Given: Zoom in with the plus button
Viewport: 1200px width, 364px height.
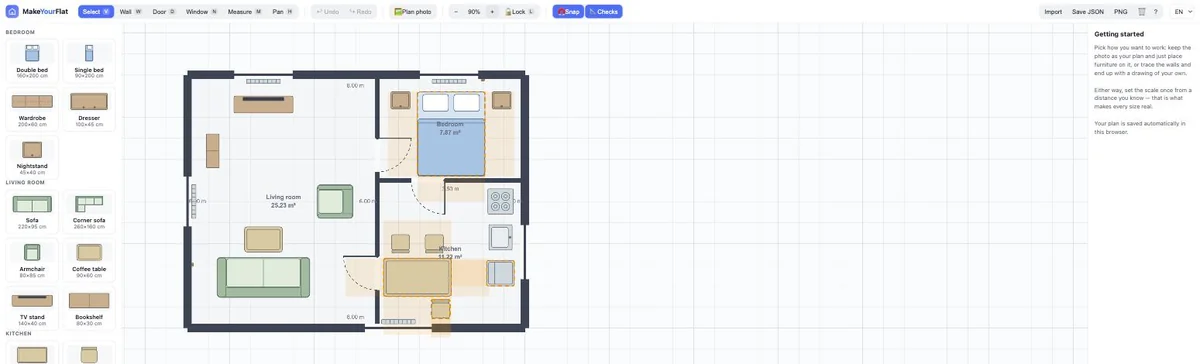Looking at the screenshot, I should coord(492,12).
